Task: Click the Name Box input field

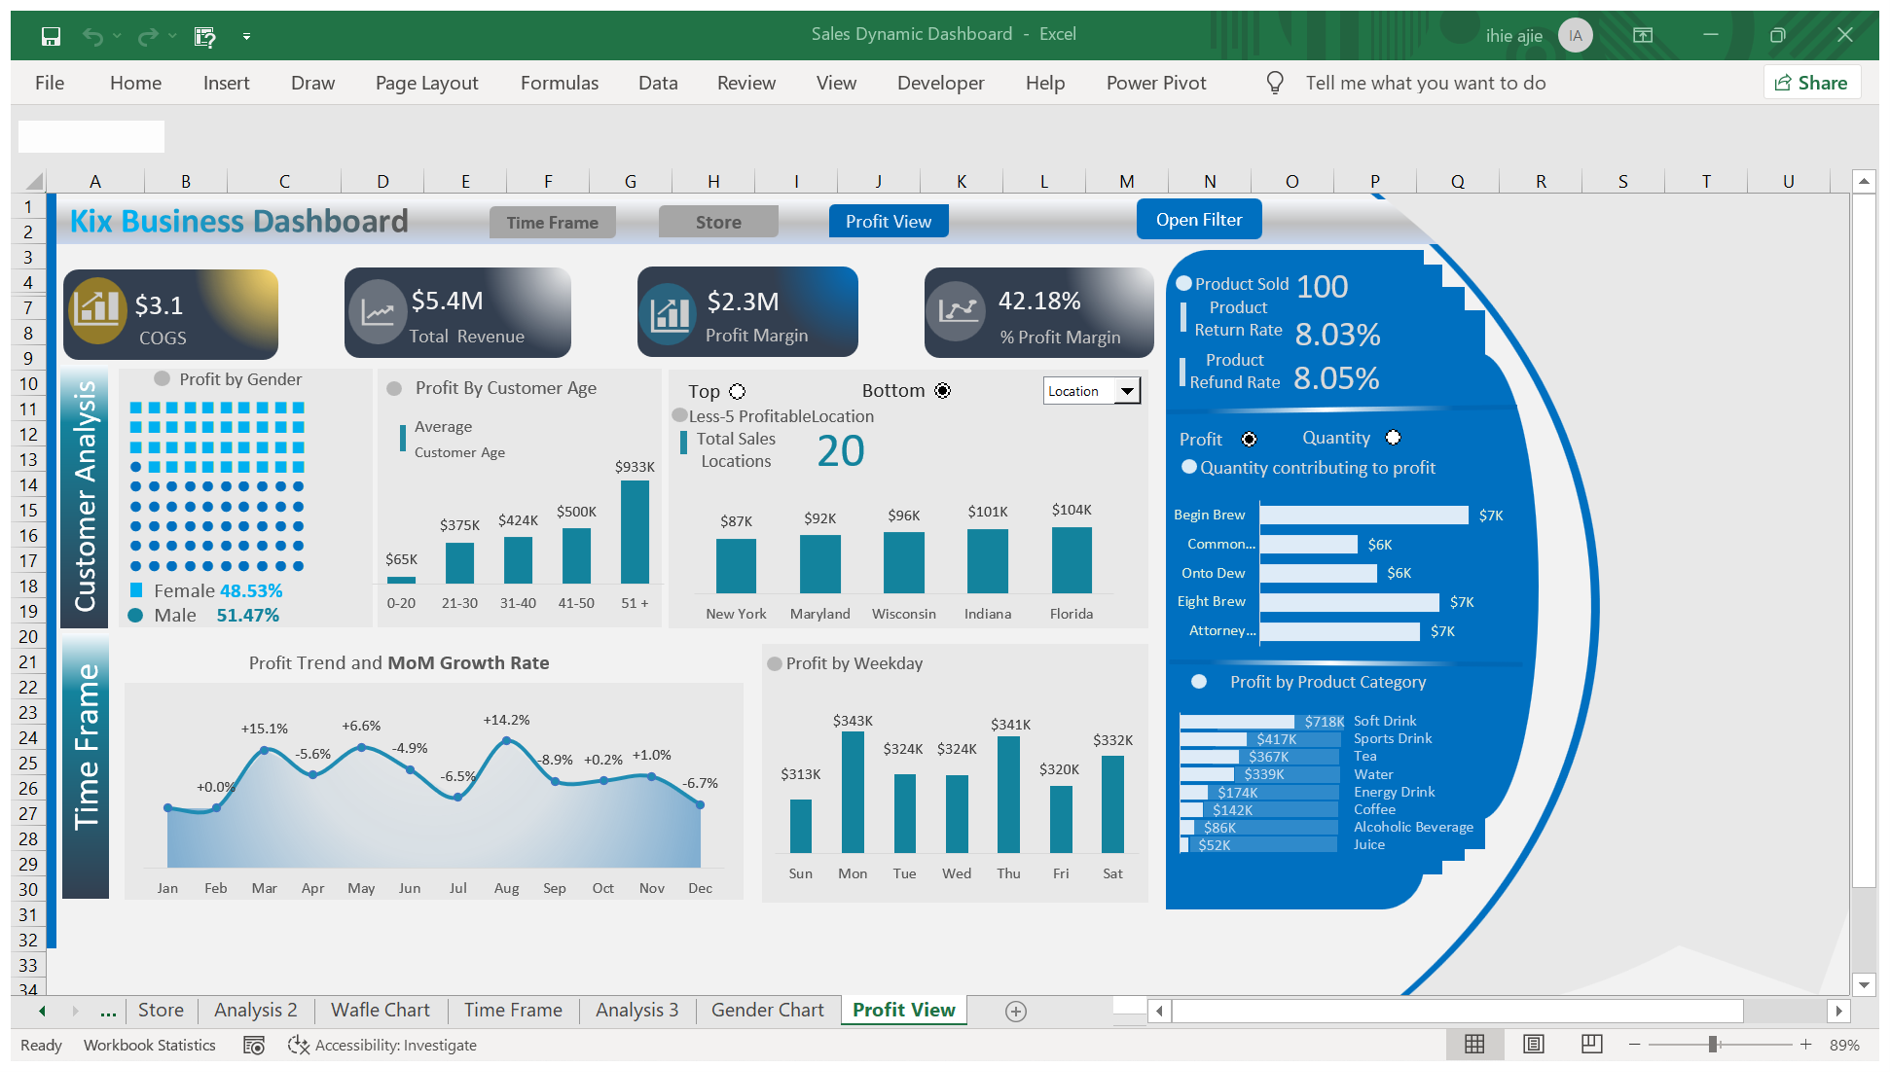Action: (x=91, y=137)
